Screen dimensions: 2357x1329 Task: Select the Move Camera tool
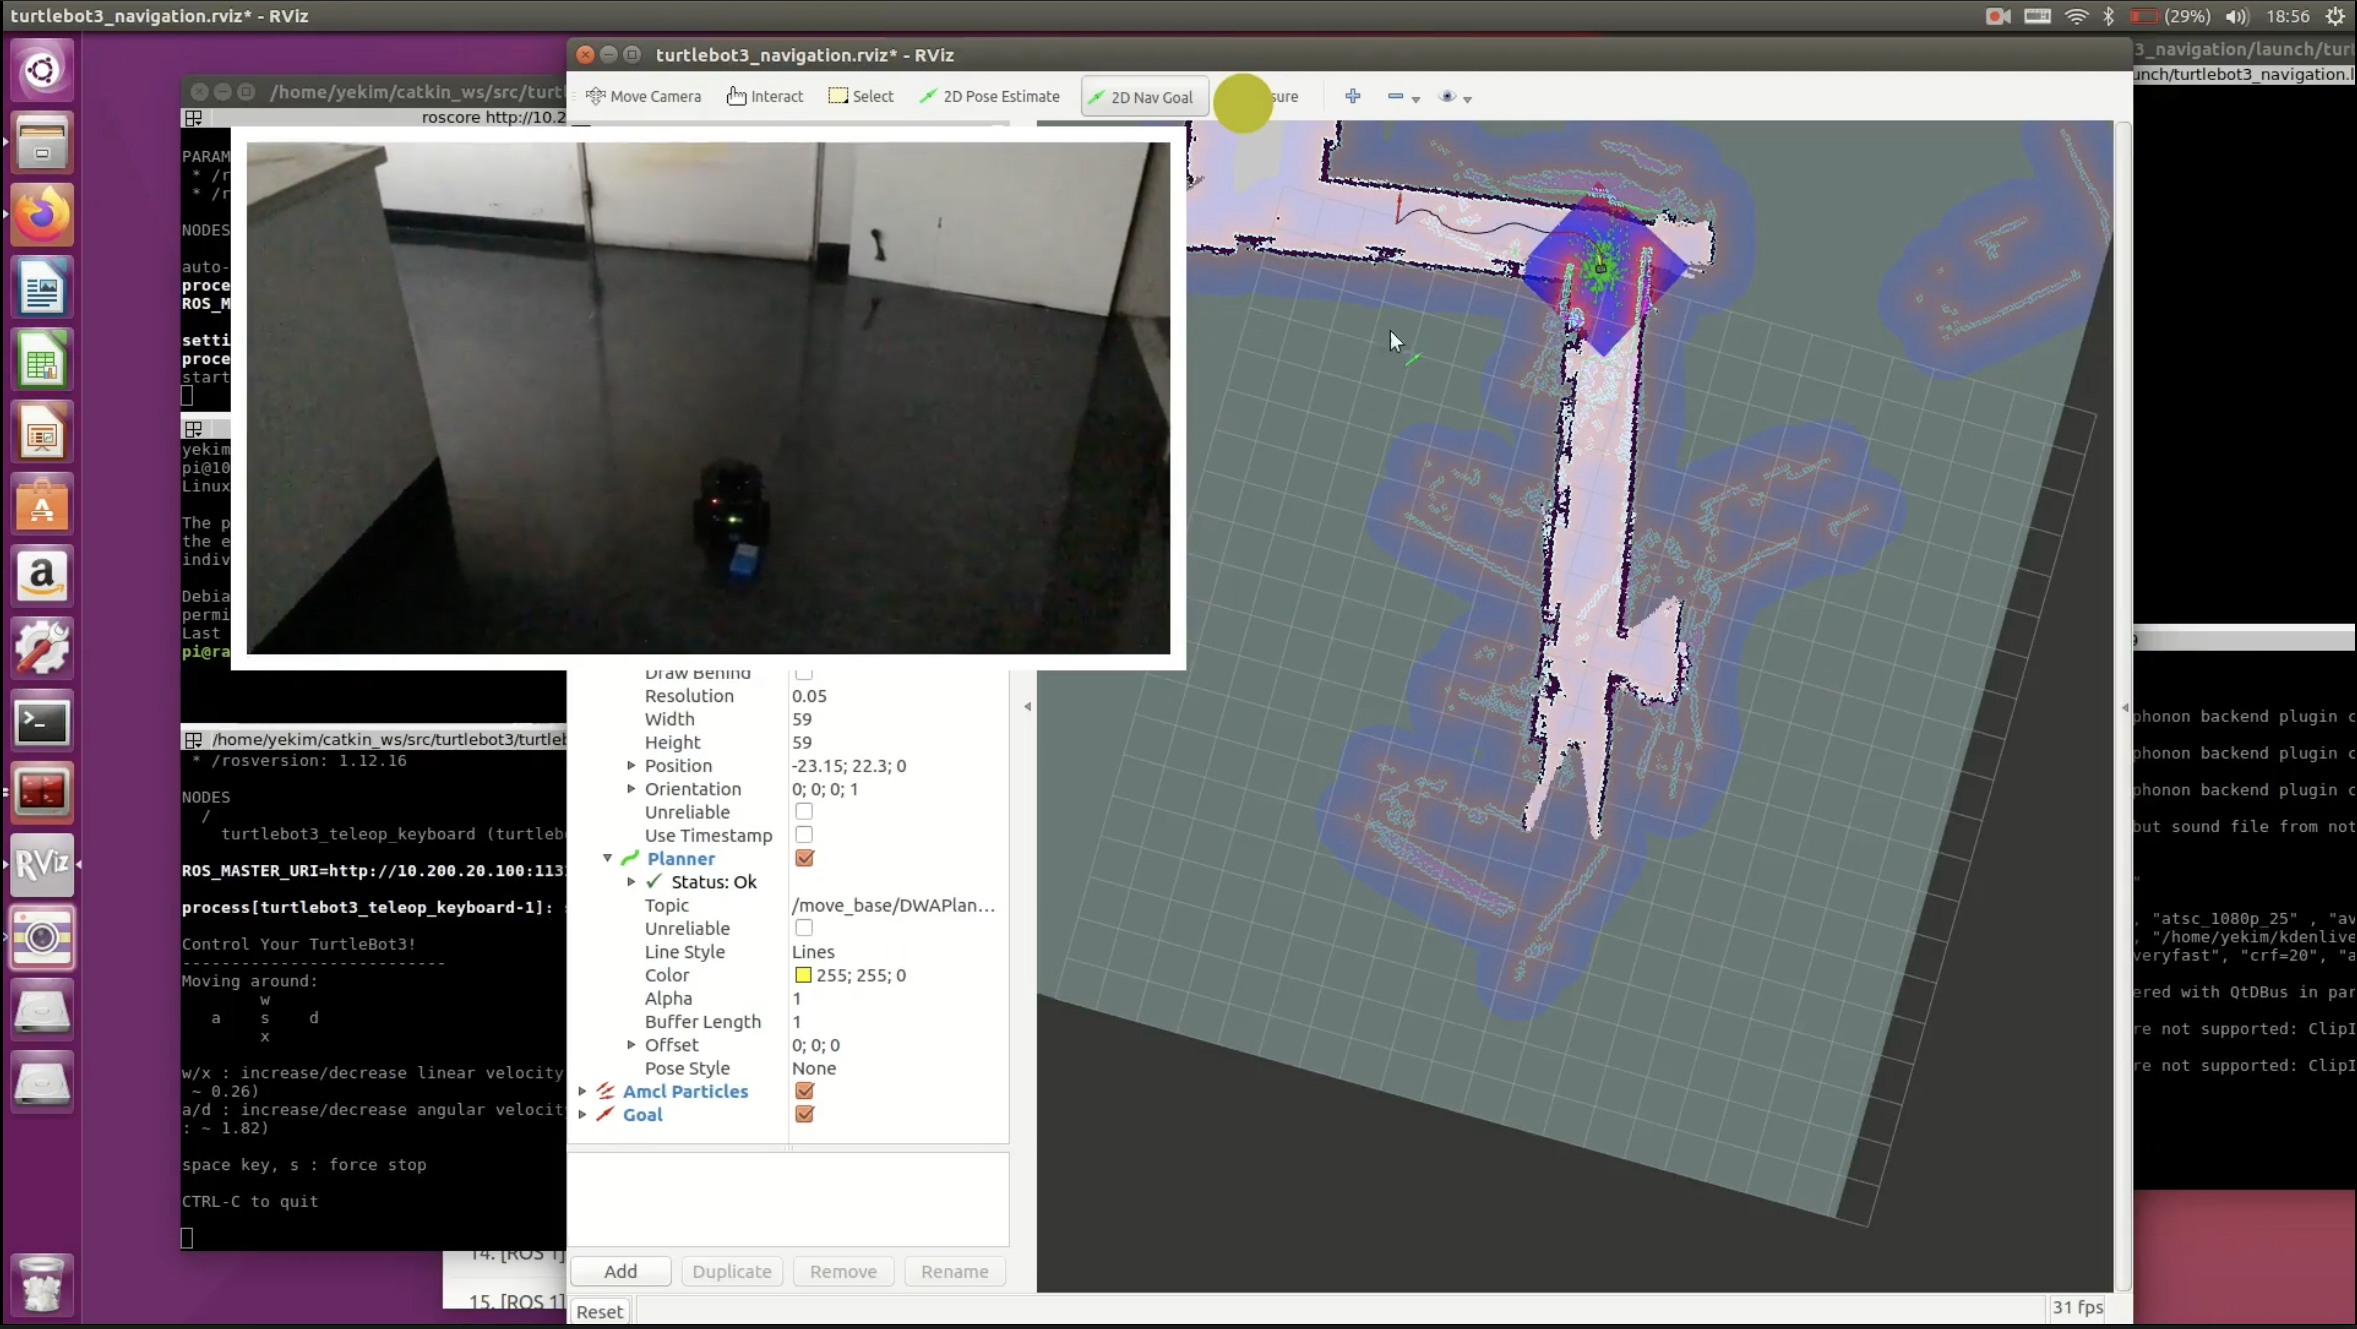(644, 96)
